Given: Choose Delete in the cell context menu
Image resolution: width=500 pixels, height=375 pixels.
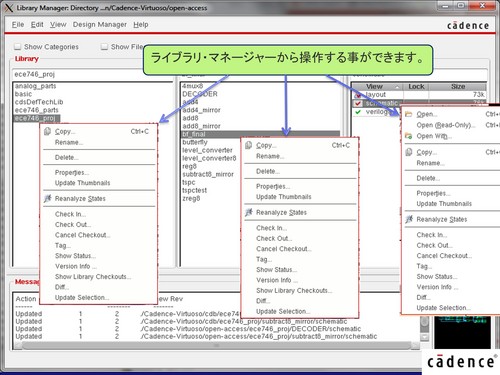Looking at the screenshot, I should [x=268, y=171].
